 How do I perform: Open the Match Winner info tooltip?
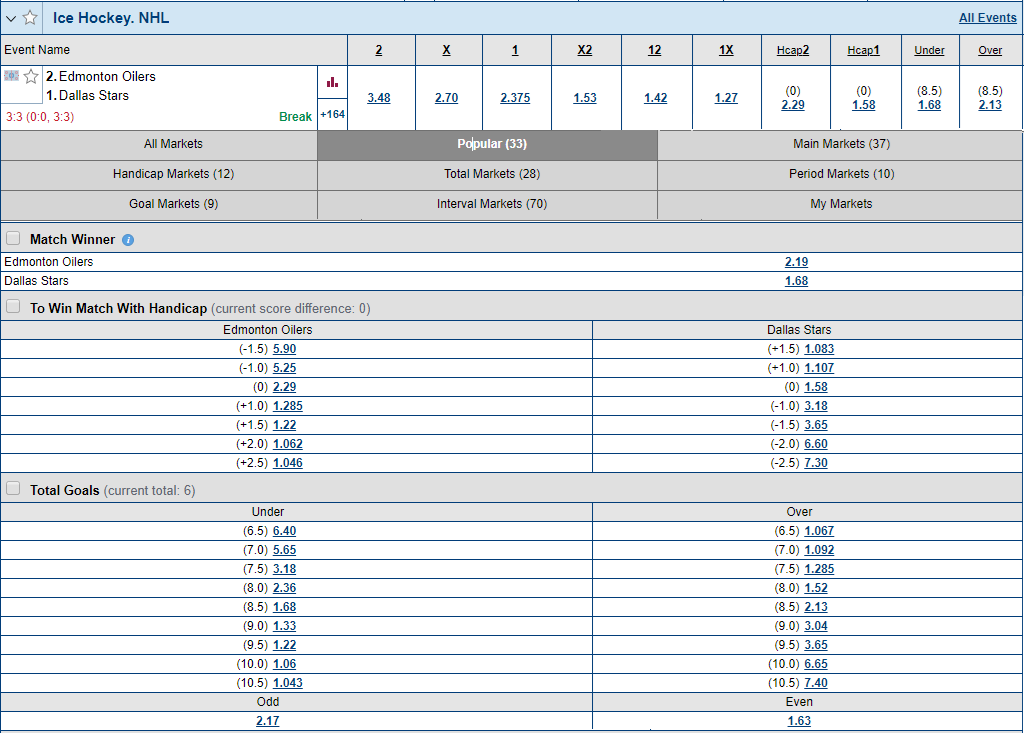pos(127,239)
